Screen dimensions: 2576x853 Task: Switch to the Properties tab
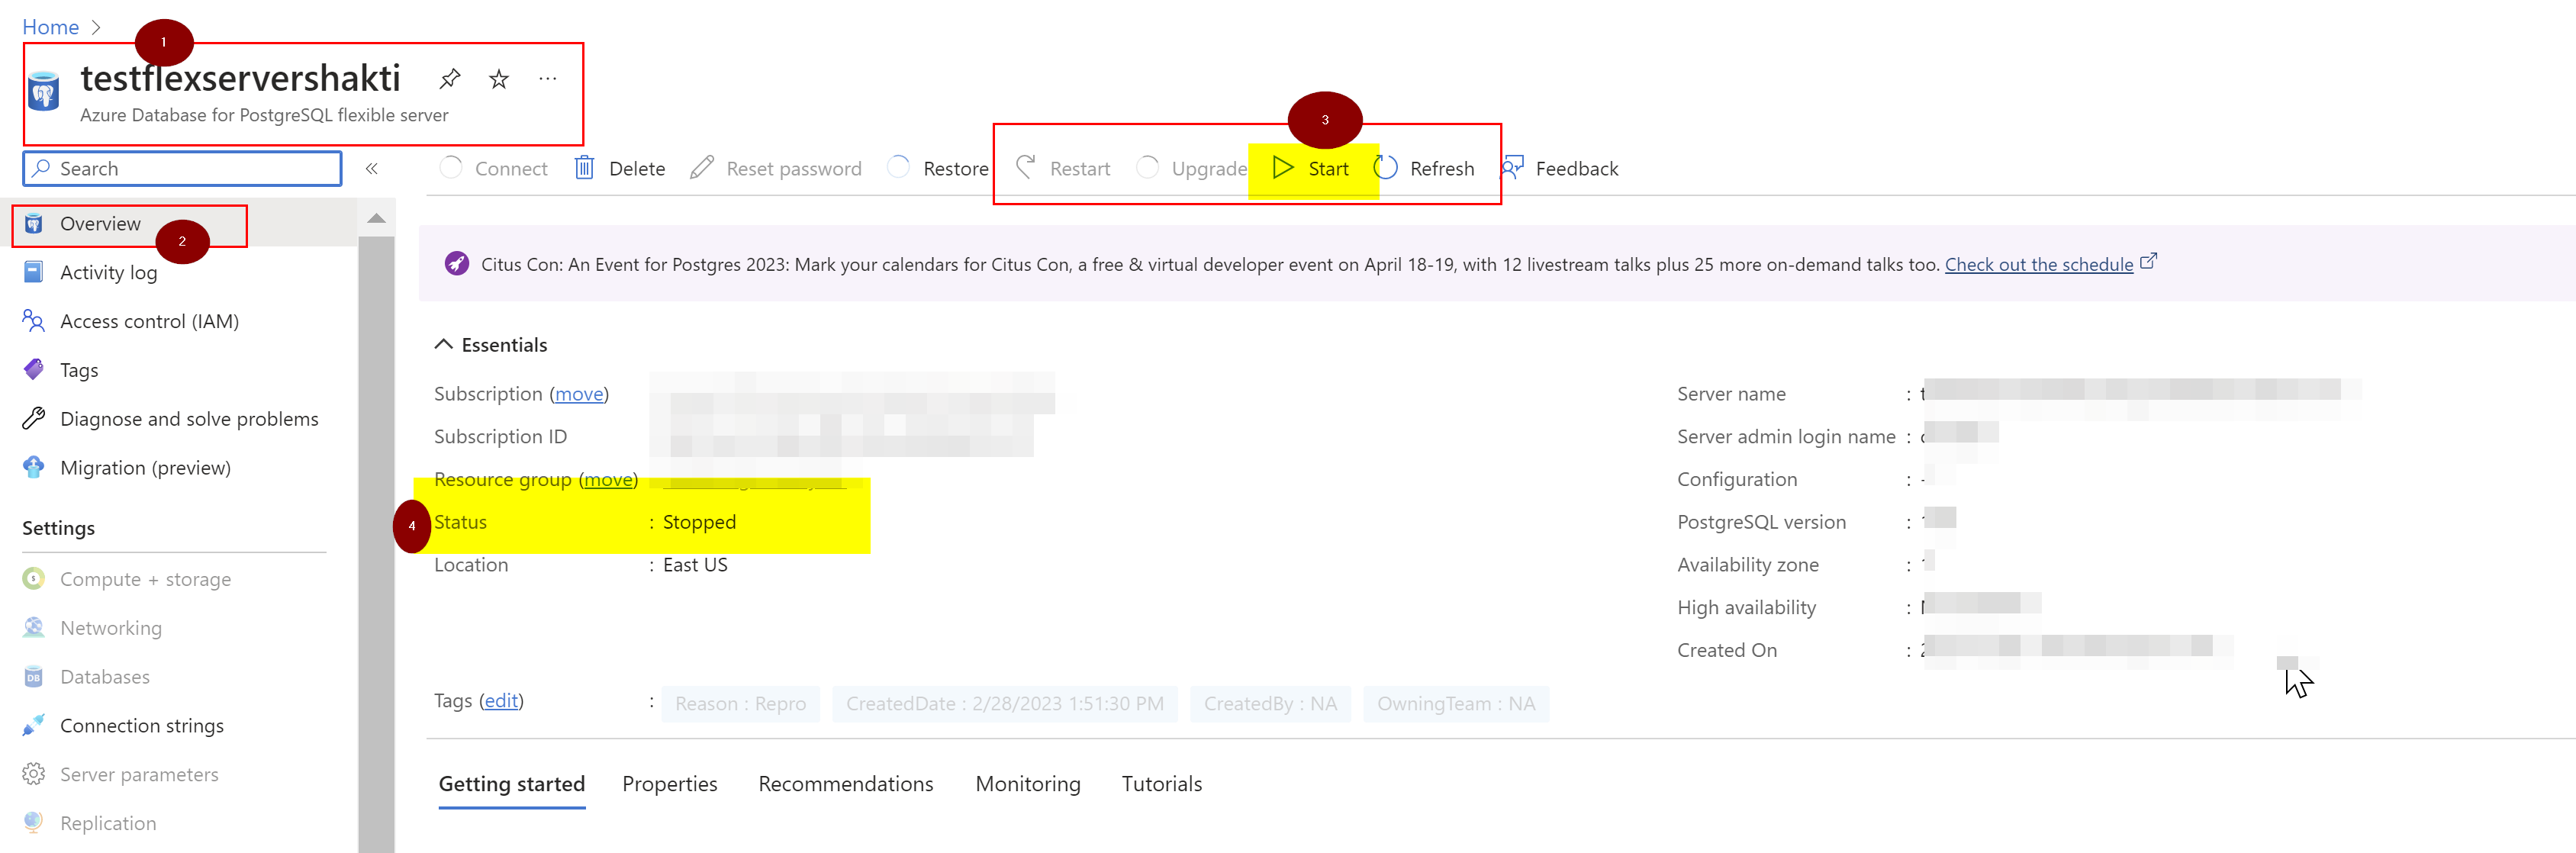coord(669,784)
